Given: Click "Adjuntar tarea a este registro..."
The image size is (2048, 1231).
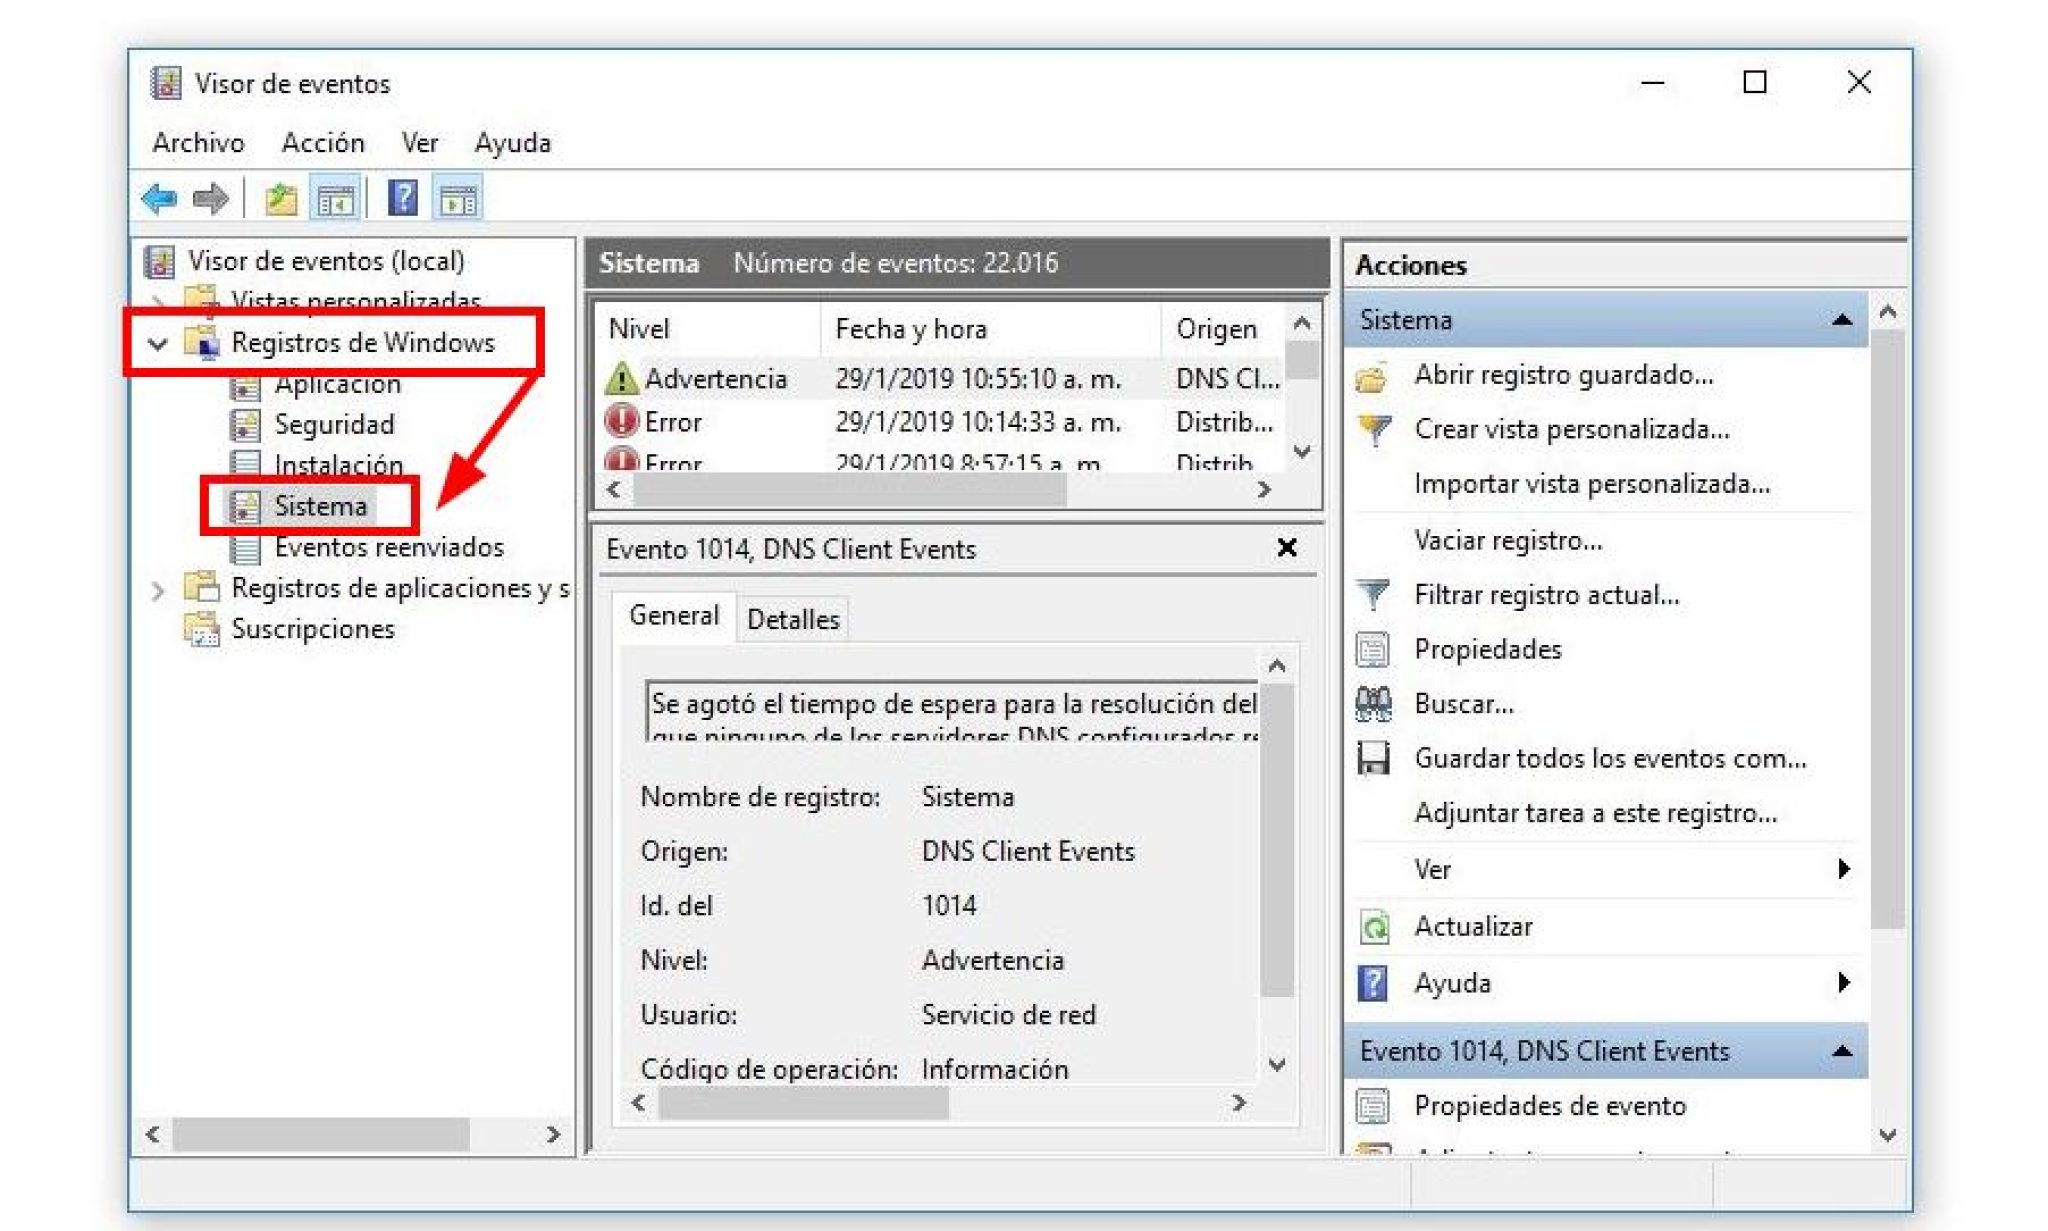Looking at the screenshot, I should [1594, 814].
